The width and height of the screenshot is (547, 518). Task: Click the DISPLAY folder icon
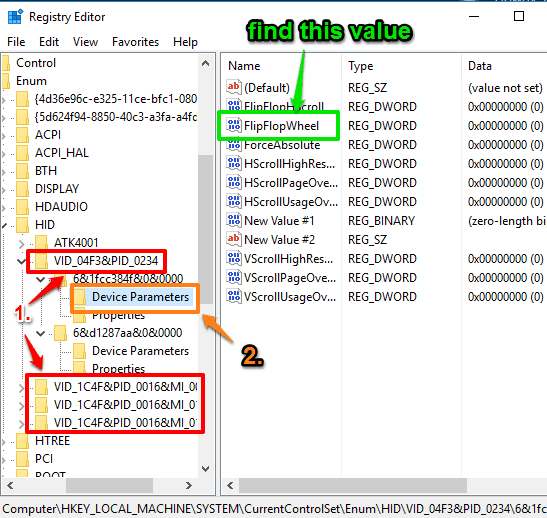pos(22,189)
